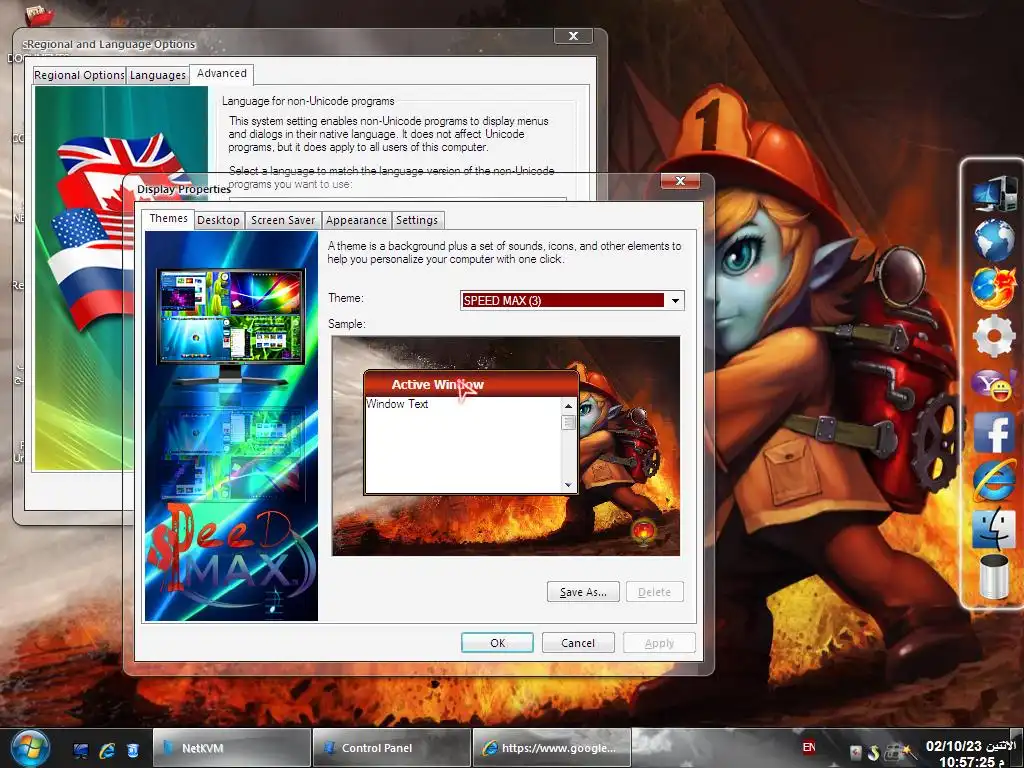1024x768 pixels.
Task: Open the gear settings icon in the dock
Action: pos(994,336)
